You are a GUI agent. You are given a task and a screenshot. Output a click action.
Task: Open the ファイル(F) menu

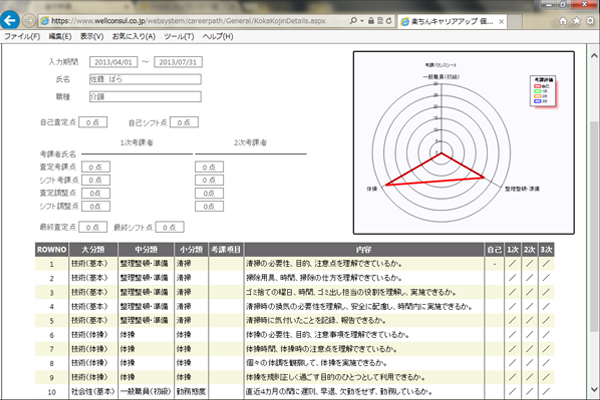[x=22, y=36]
